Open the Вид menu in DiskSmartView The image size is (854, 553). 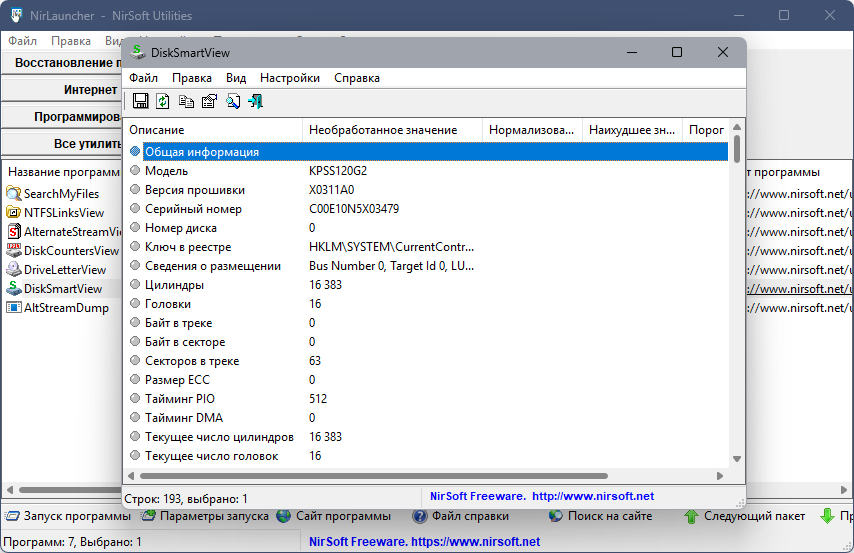[x=236, y=78]
